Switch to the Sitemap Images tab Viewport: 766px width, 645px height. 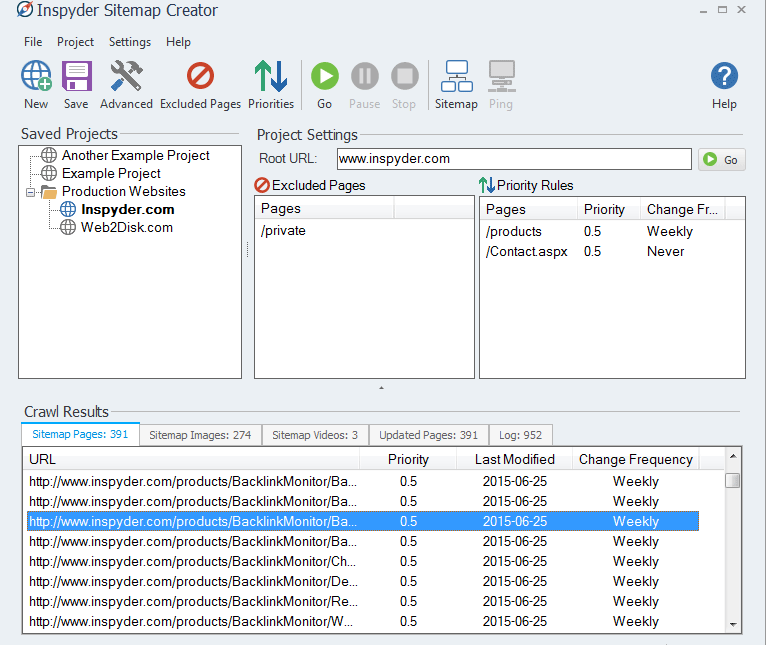pos(200,435)
